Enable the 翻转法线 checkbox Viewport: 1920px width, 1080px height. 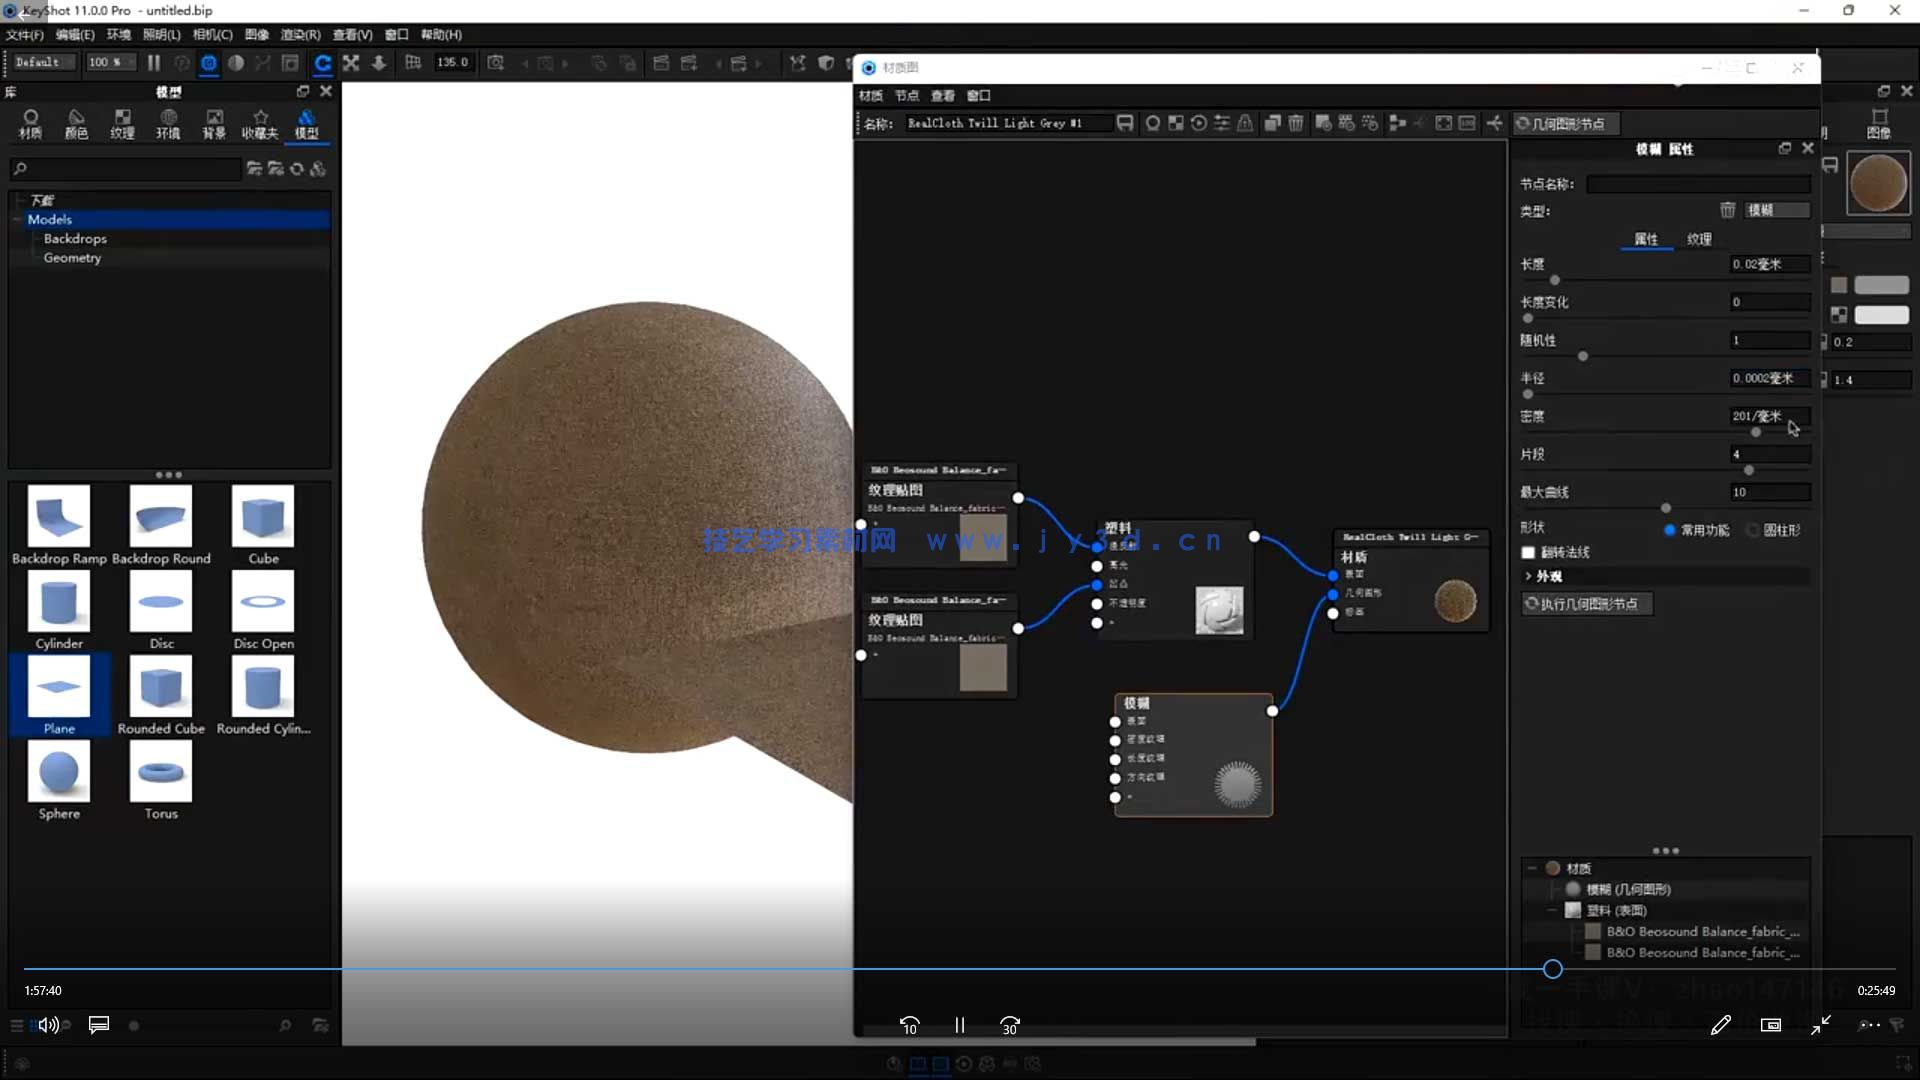point(1528,553)
